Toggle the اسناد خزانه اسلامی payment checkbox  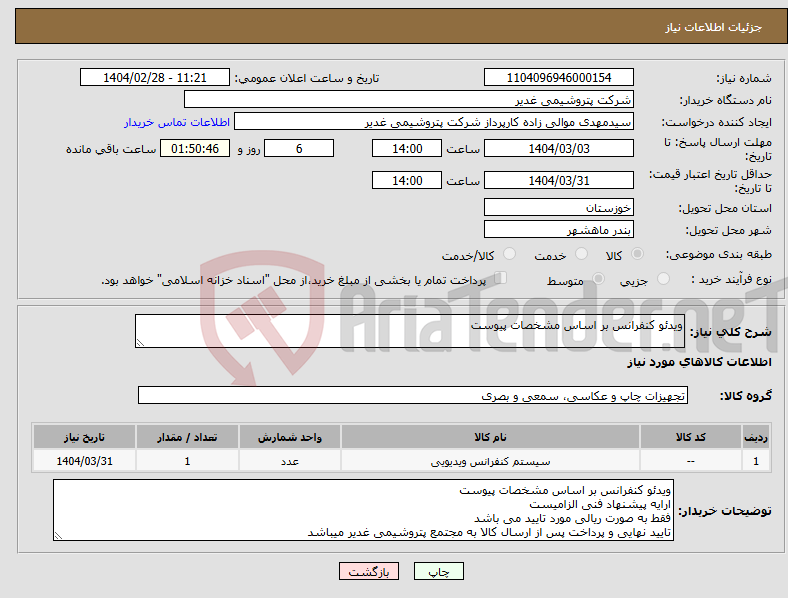point(500,278)
